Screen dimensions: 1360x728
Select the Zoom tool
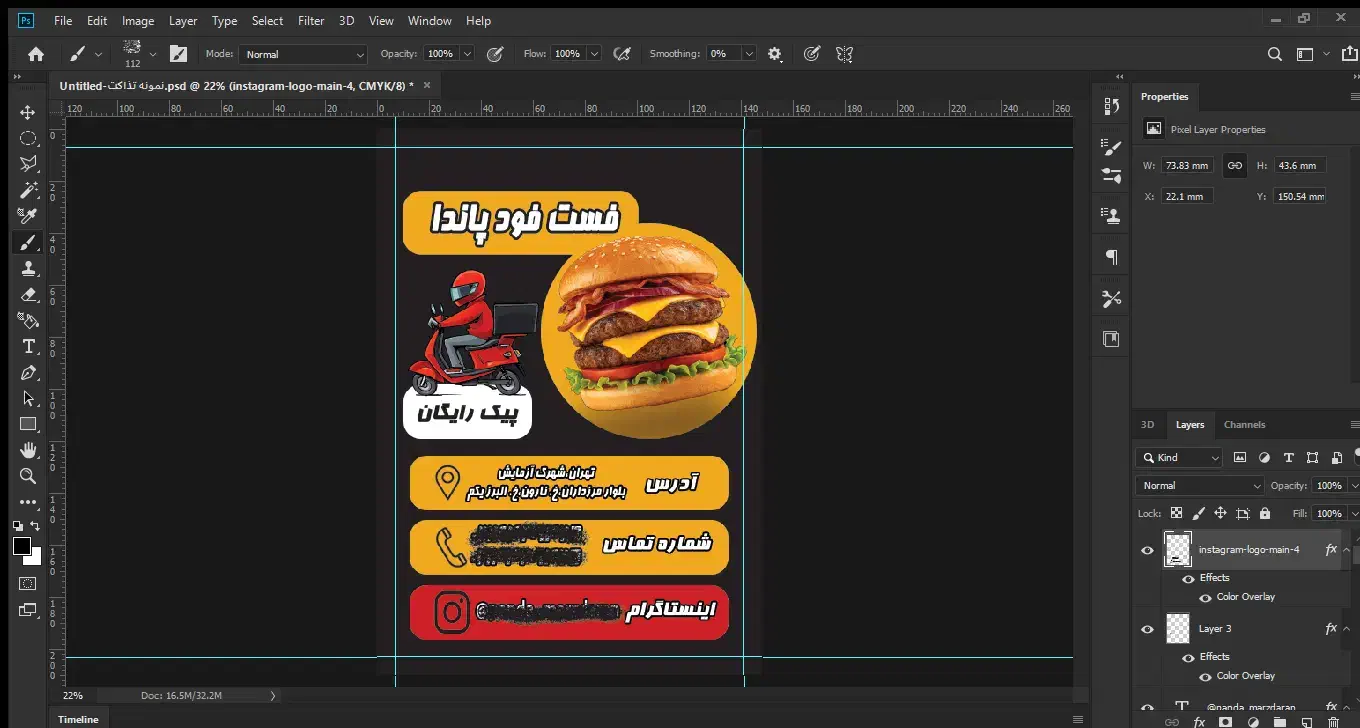pyautogui.click(x=28, y=476)
